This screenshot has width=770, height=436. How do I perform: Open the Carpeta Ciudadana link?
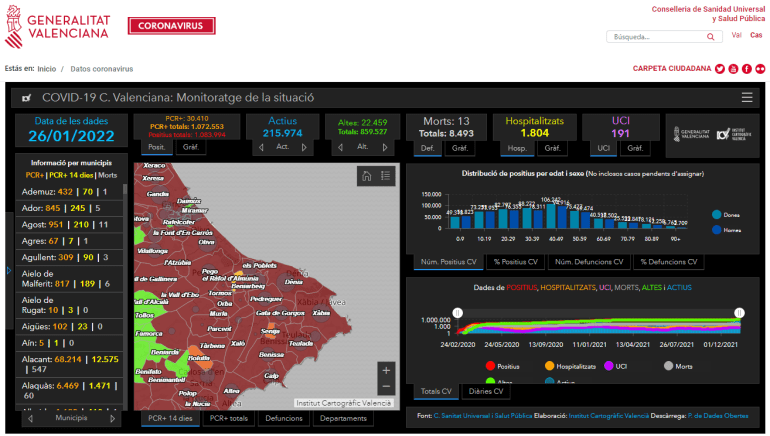[671, 69]
